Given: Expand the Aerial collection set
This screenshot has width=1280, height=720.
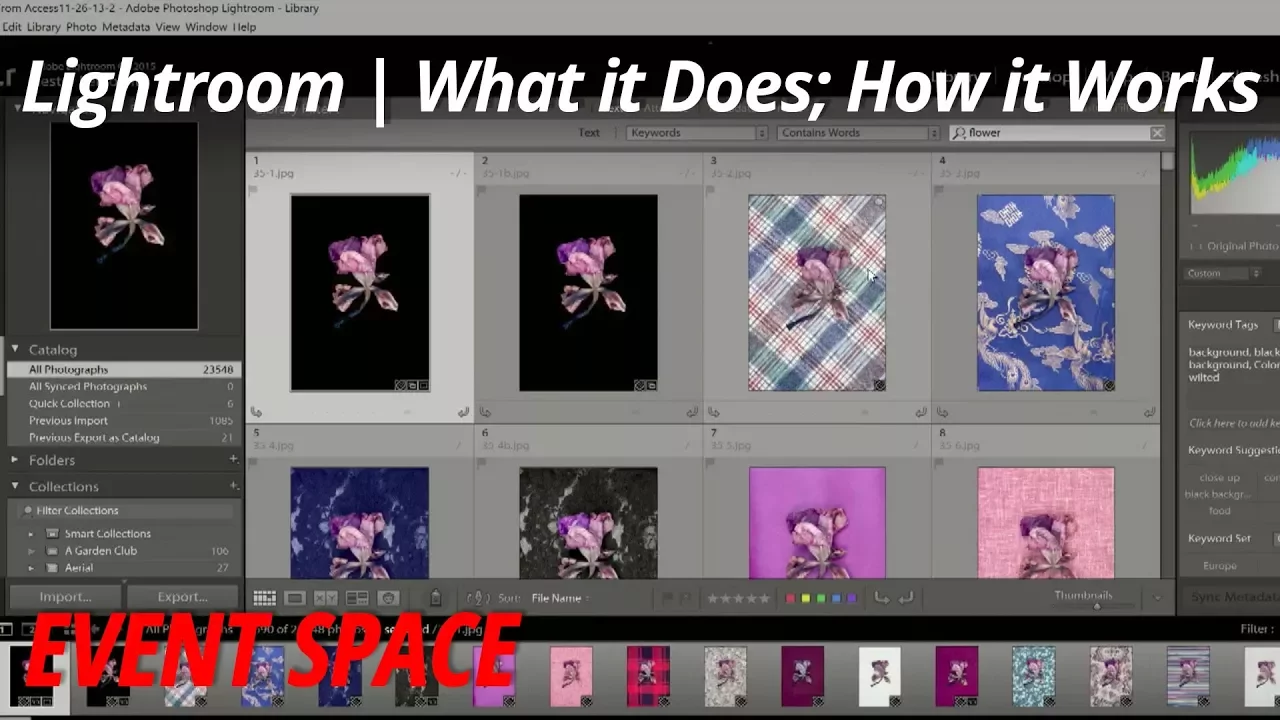Looking at the screenshot, I should click(x=31, y=568).
